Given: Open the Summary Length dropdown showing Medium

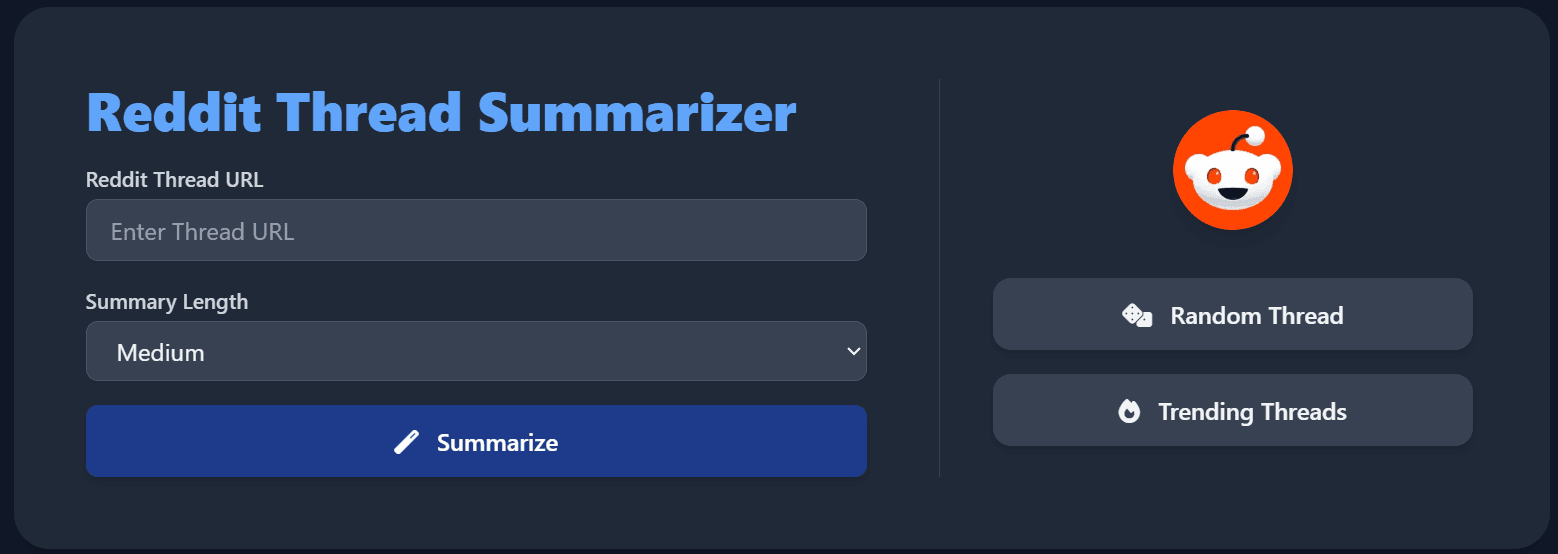Looking at the screenshot, I should point(476,351).
